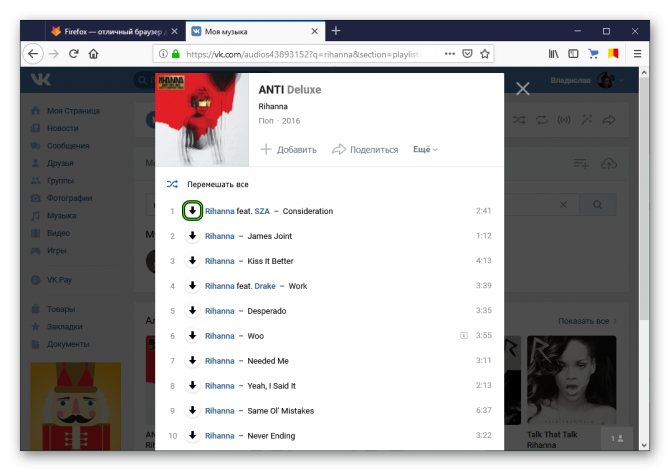Screen dimensions: 670x471
Task: Close the Firefox отличный браузер tab
Action: coord(174,32)
